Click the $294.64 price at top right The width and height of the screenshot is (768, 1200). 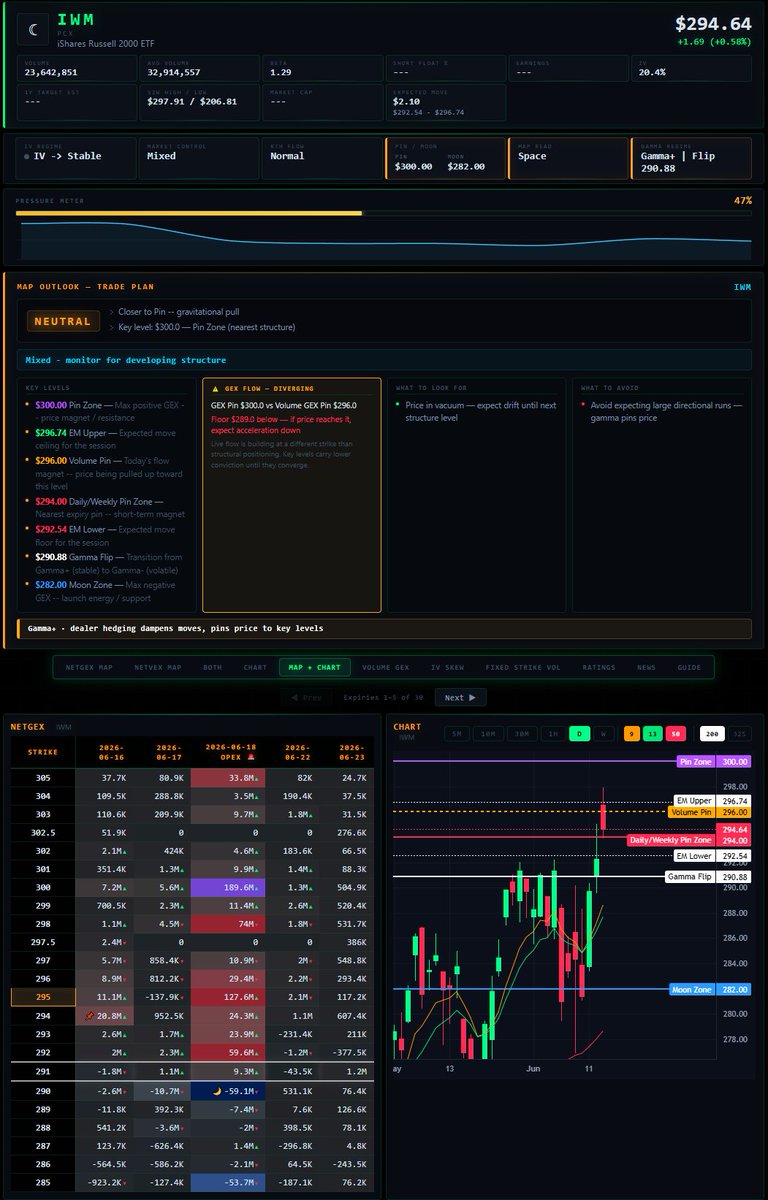pyautogui.click(x=713, y=24)
